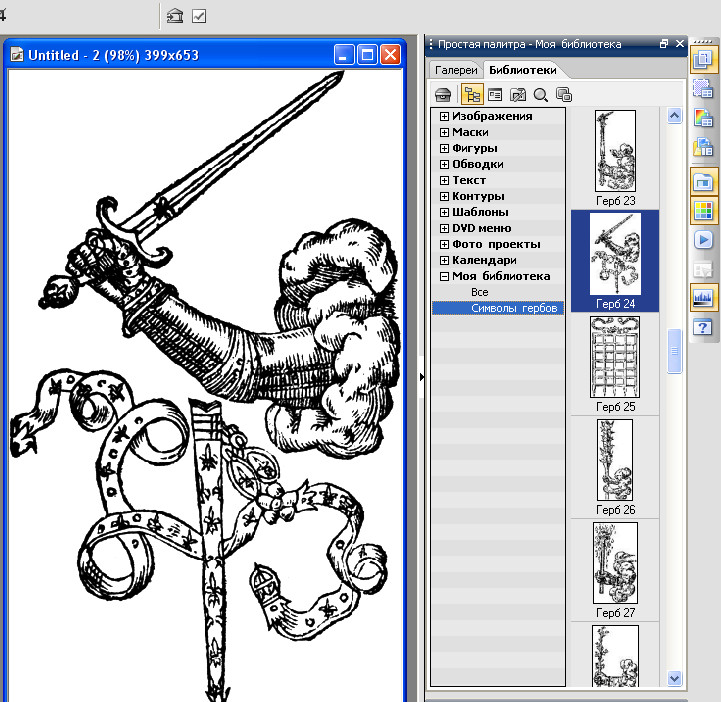Switch to the Библиотеки tab
721x702 pixels.
click(522, 70)
